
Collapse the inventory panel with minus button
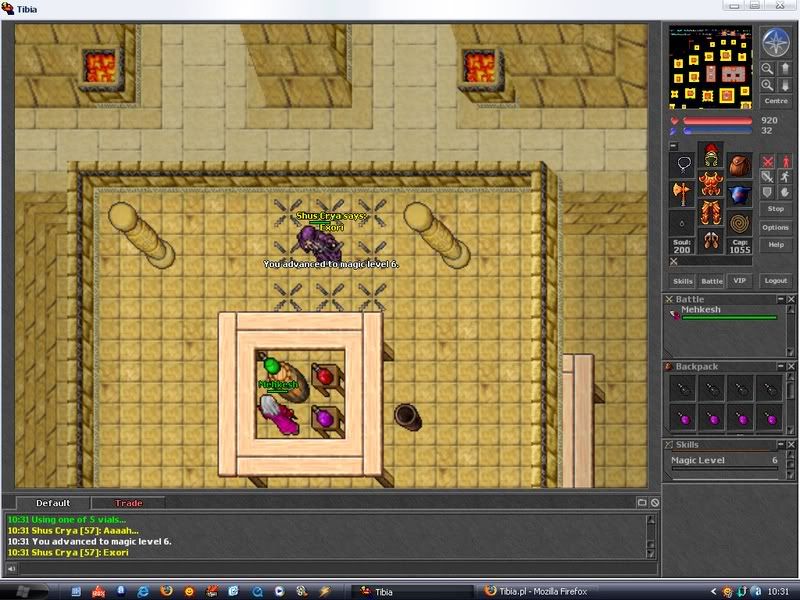click(x=673, y=146)
